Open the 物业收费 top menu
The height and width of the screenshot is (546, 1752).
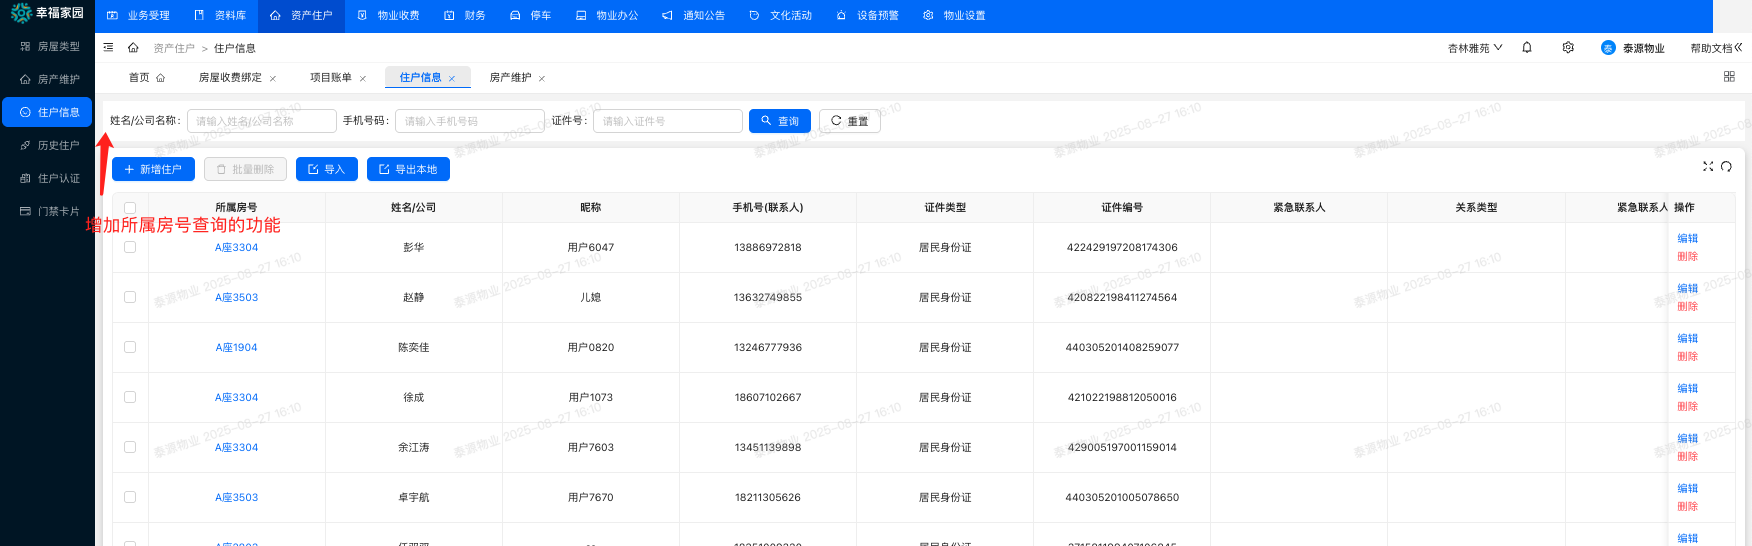388,15
